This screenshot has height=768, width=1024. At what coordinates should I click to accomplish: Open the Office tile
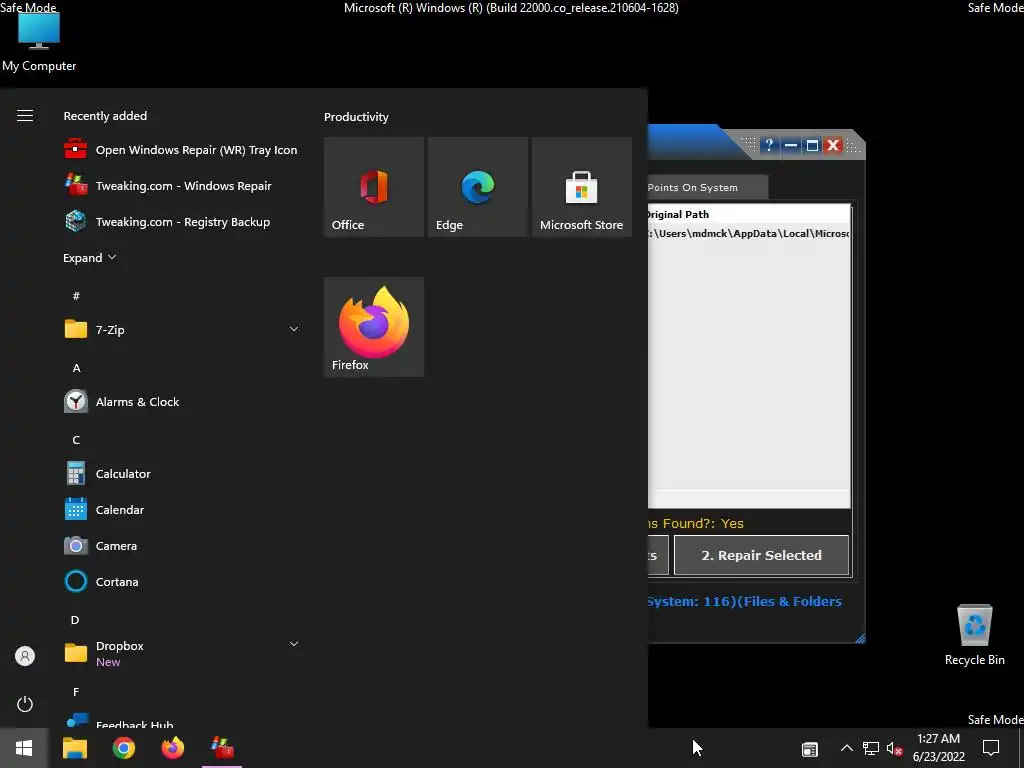374,187
